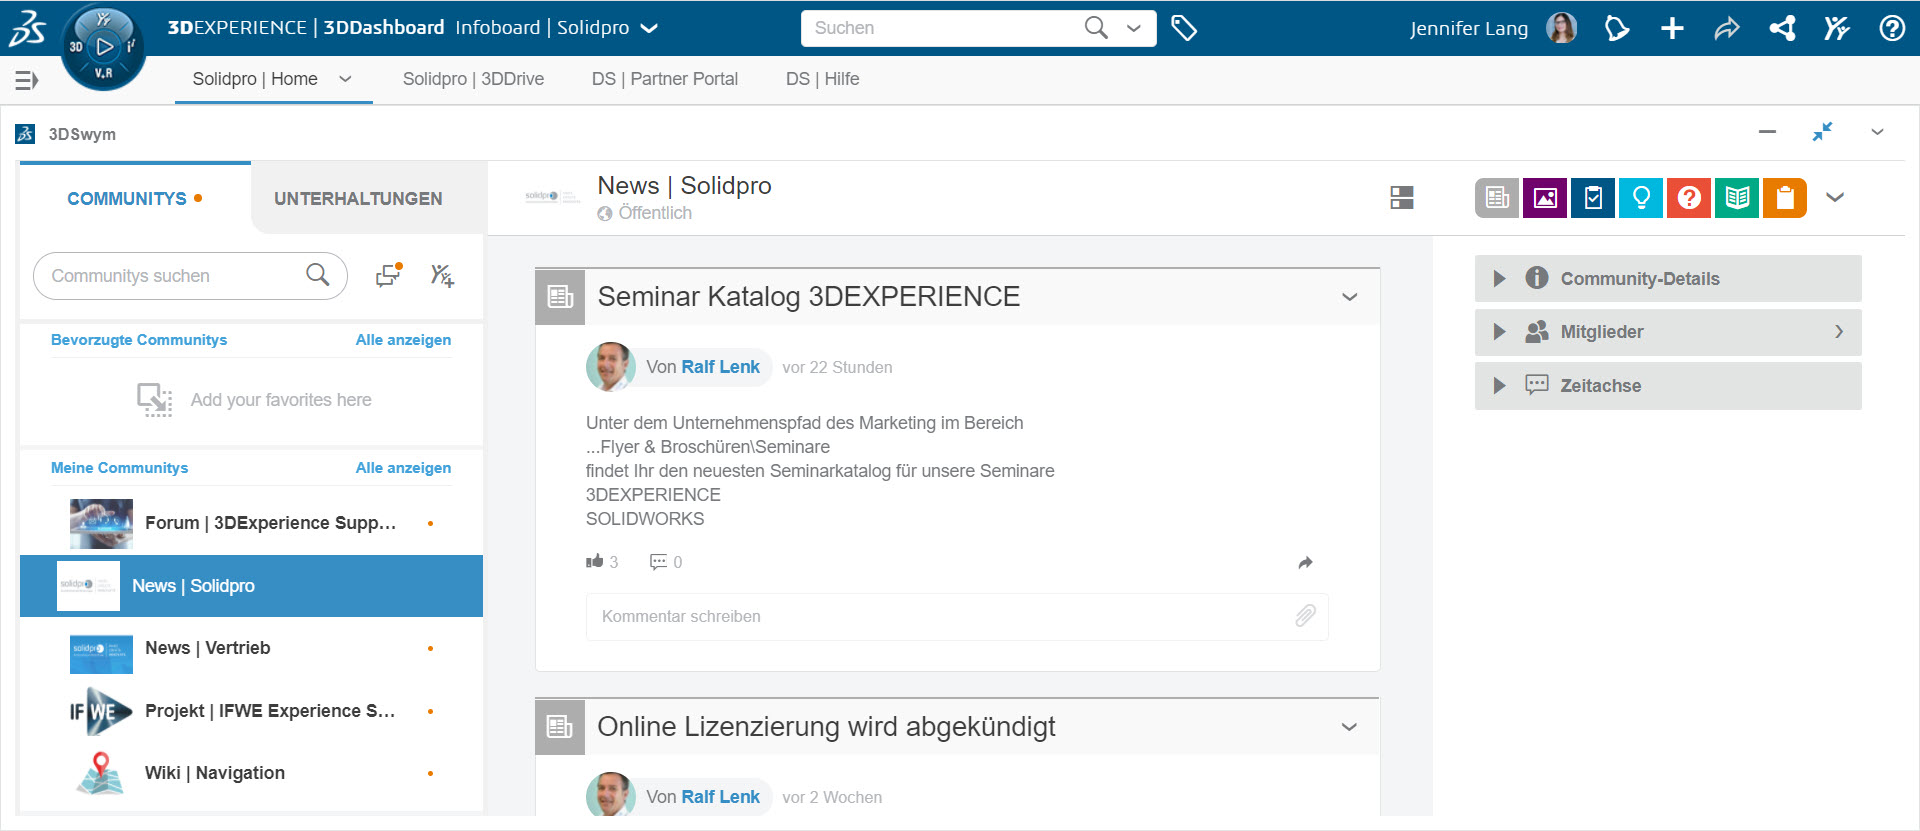Viewport: 1920px width, 831px height.
Task: Select the Solidpro | Home tab
Action: click(x=255, y=79)
